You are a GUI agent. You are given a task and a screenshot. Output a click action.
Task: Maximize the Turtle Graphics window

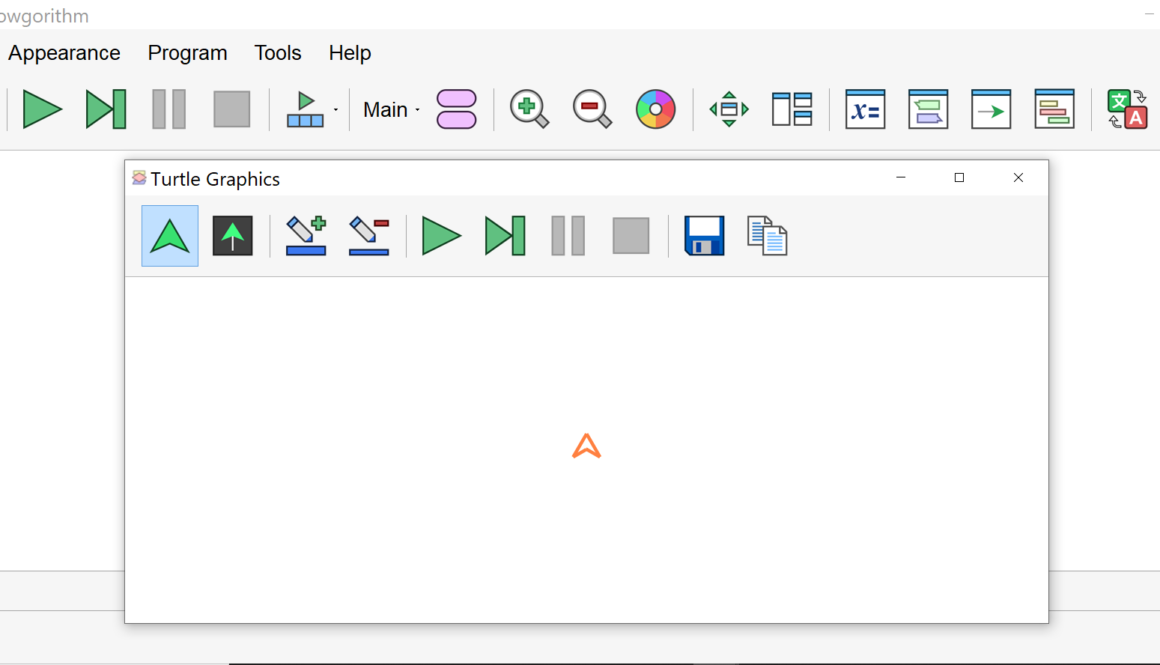click(x=960, y=178)
